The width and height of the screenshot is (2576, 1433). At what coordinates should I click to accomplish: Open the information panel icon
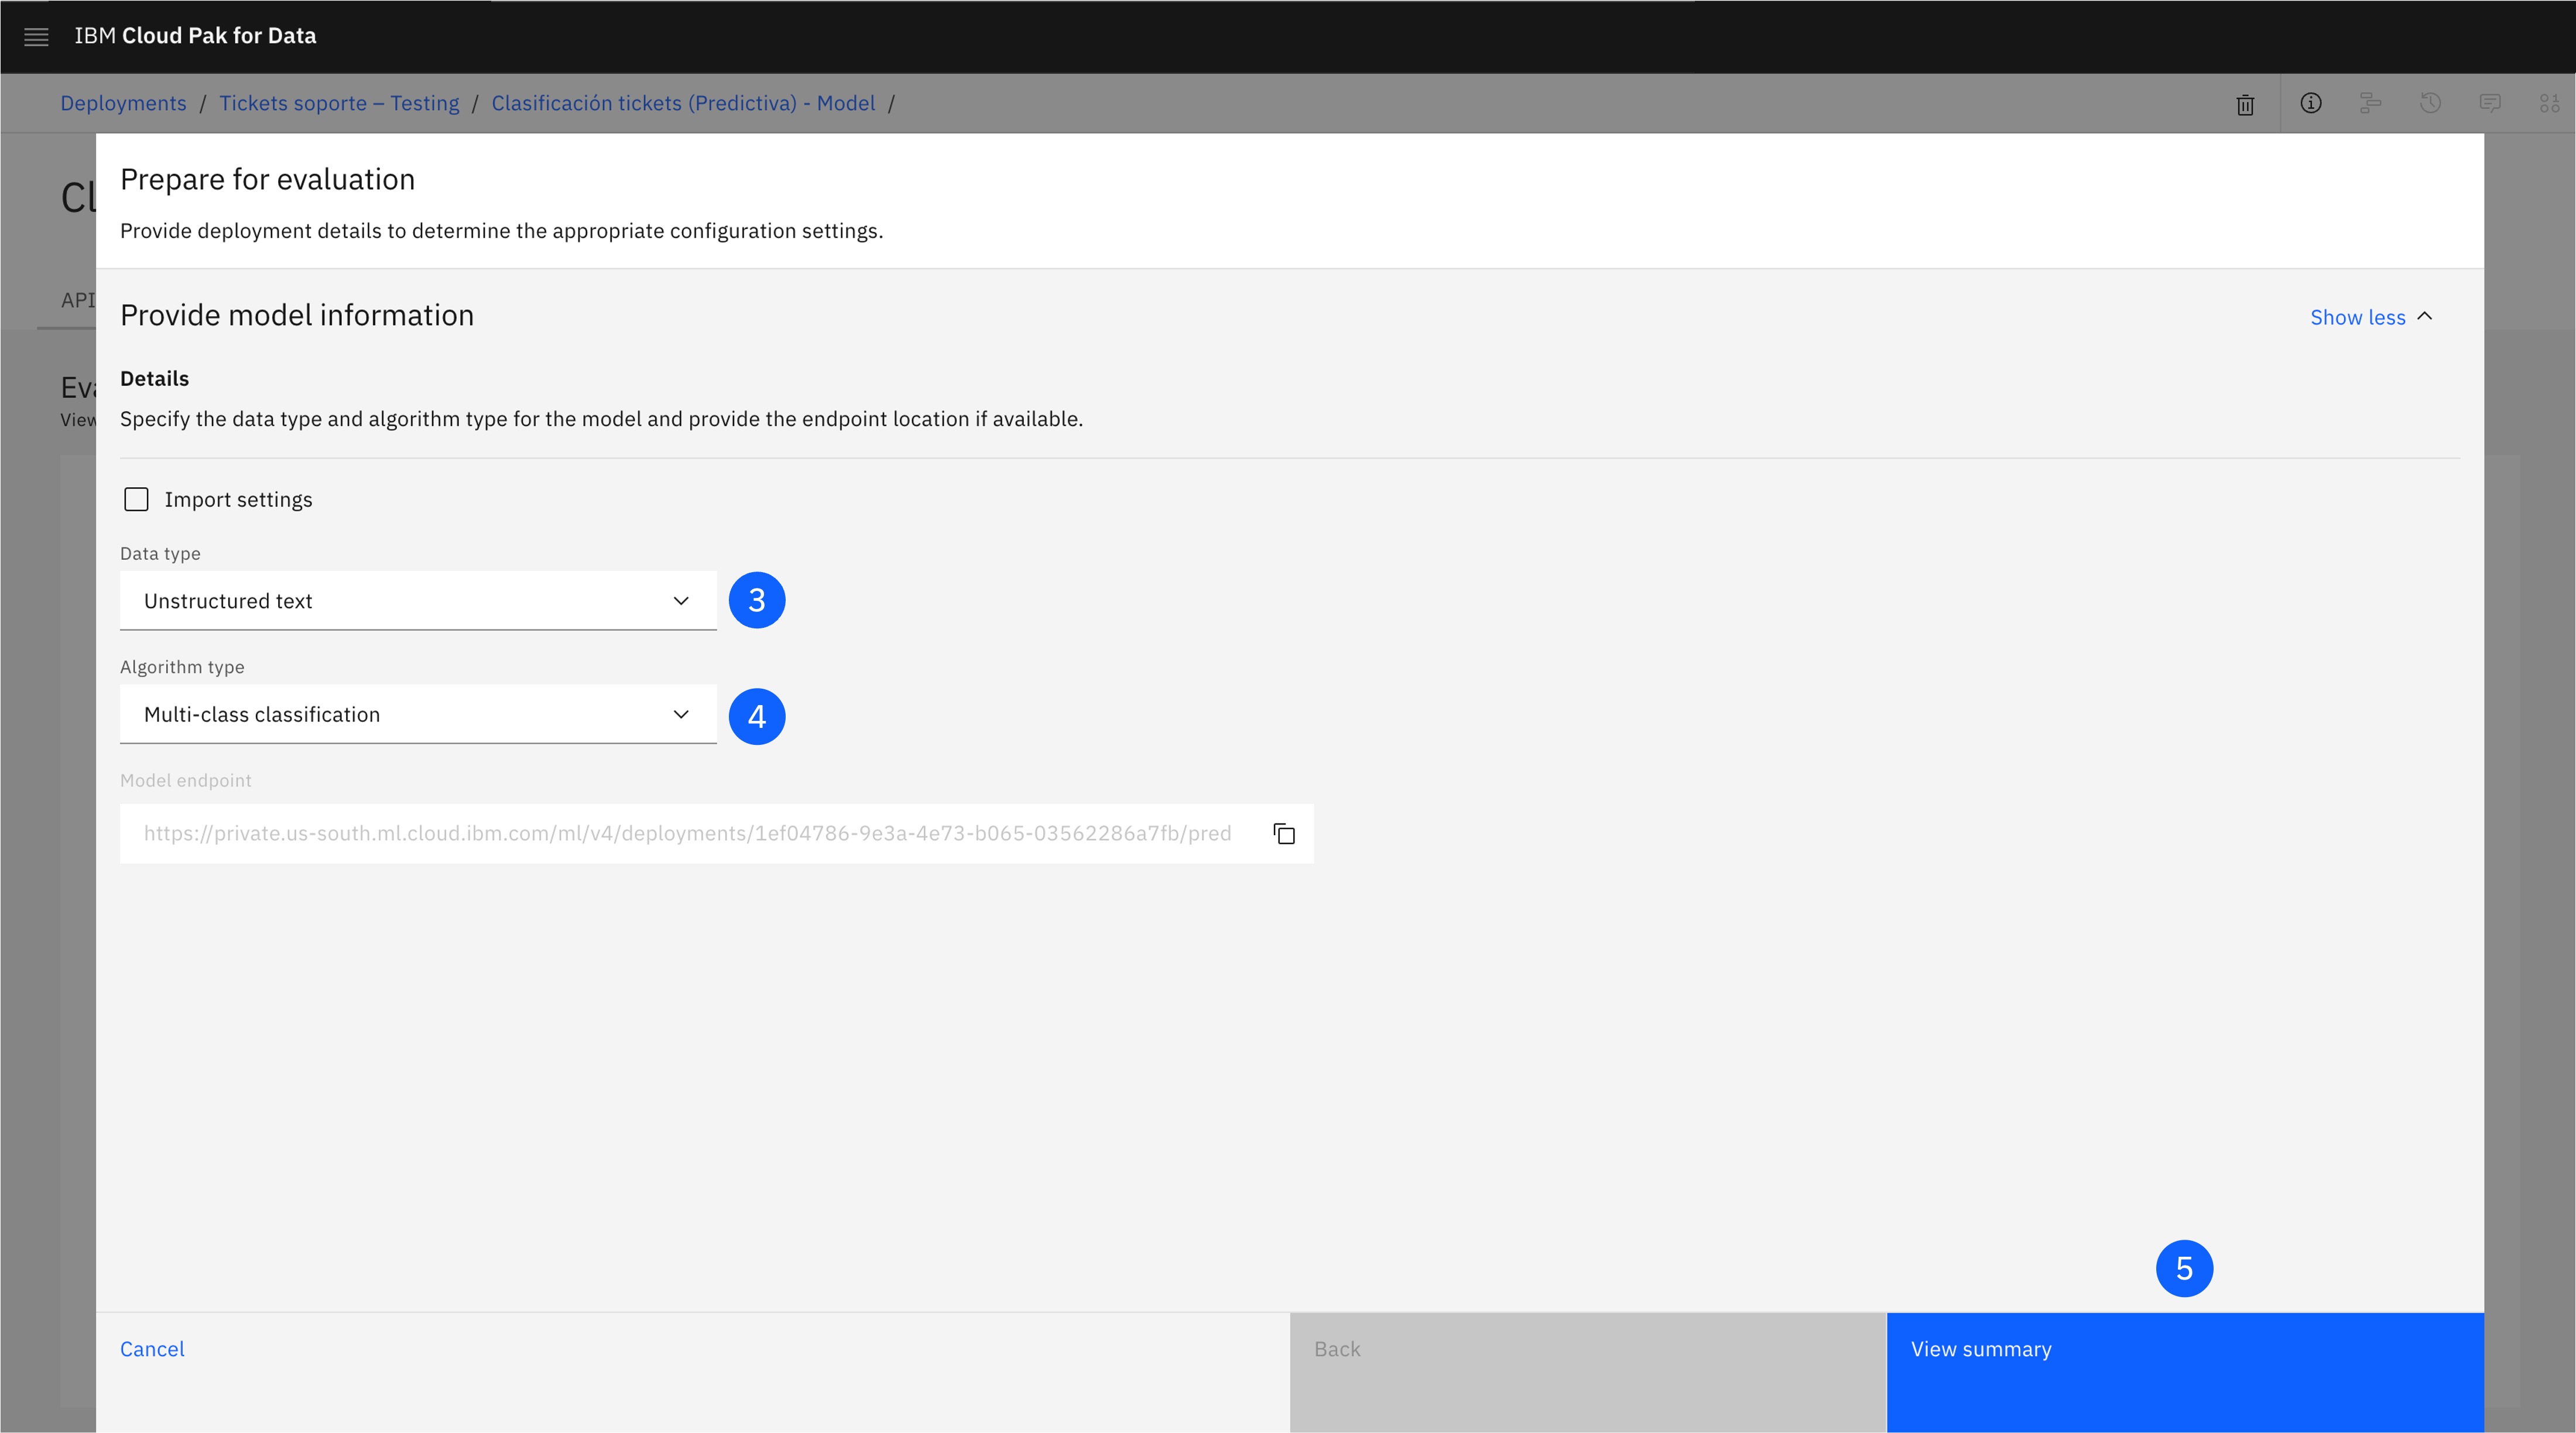click(x=2310, y=103)
